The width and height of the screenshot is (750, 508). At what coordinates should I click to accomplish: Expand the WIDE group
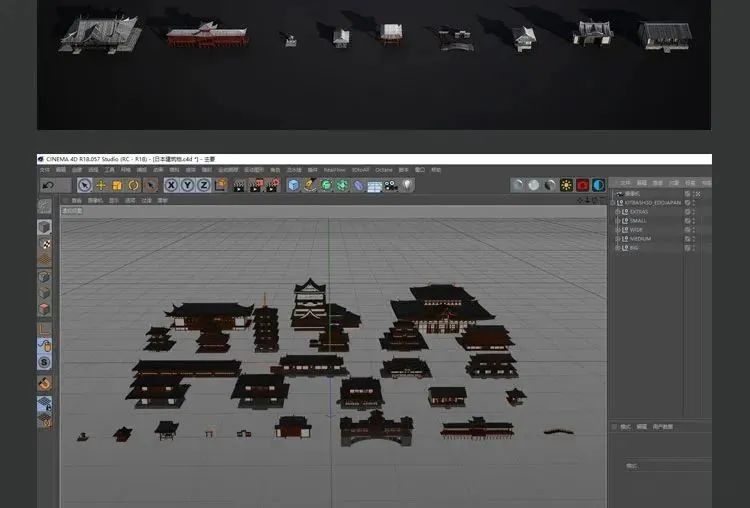click(x=618, y=230)
